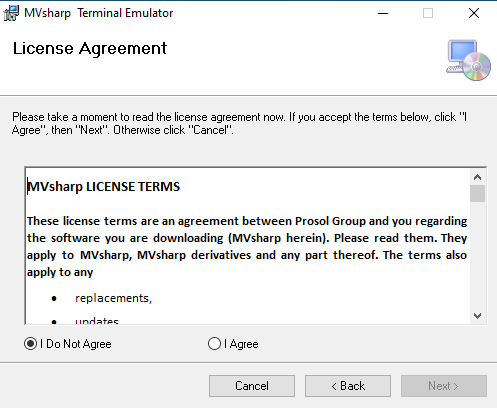Viewport: 497px width, 408px height.
Task: Go back with the '< Back' button
Action: tap(348, 386)
